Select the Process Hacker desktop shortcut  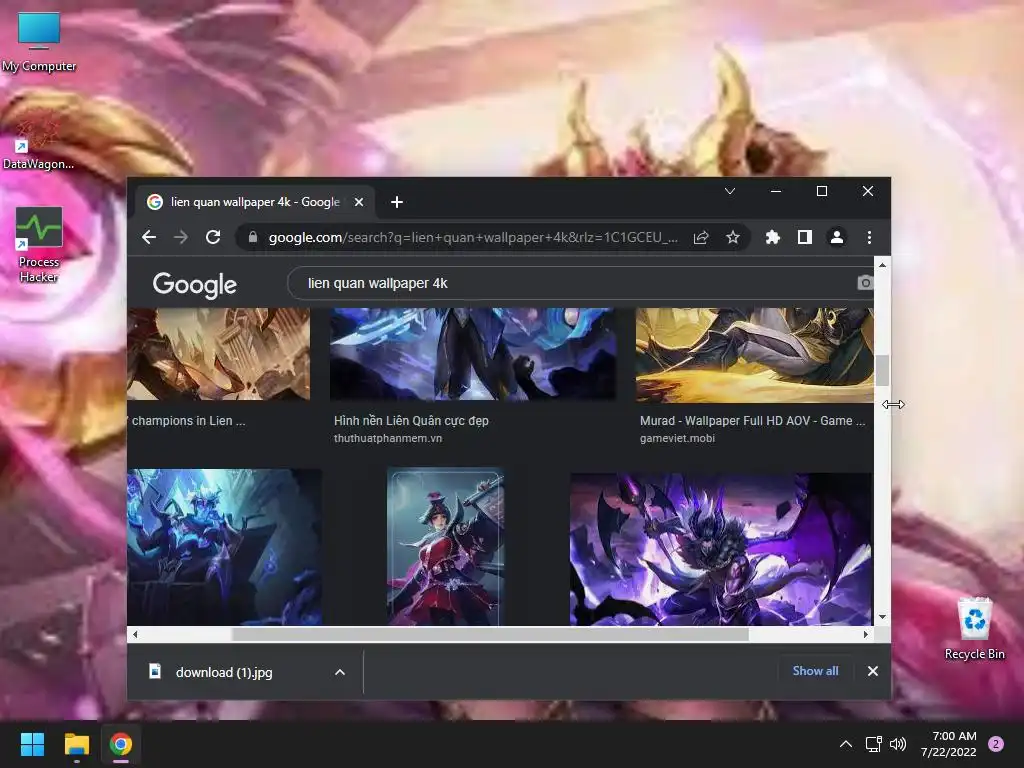click(x=39, y=245)
